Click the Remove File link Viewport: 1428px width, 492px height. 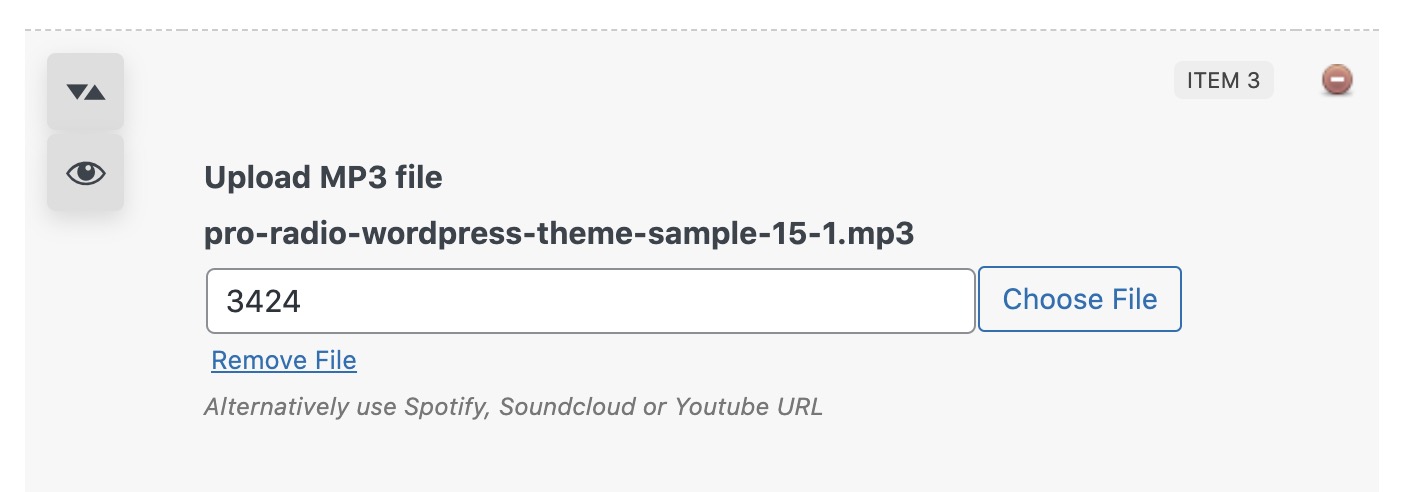[284, 360]
